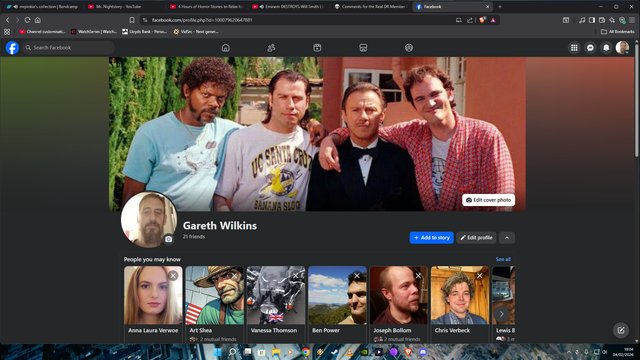Screen dimensions: 640x360
Task: Open the browser sidebar panel icon
Action: pyautogui.click(x=592, y=20)
